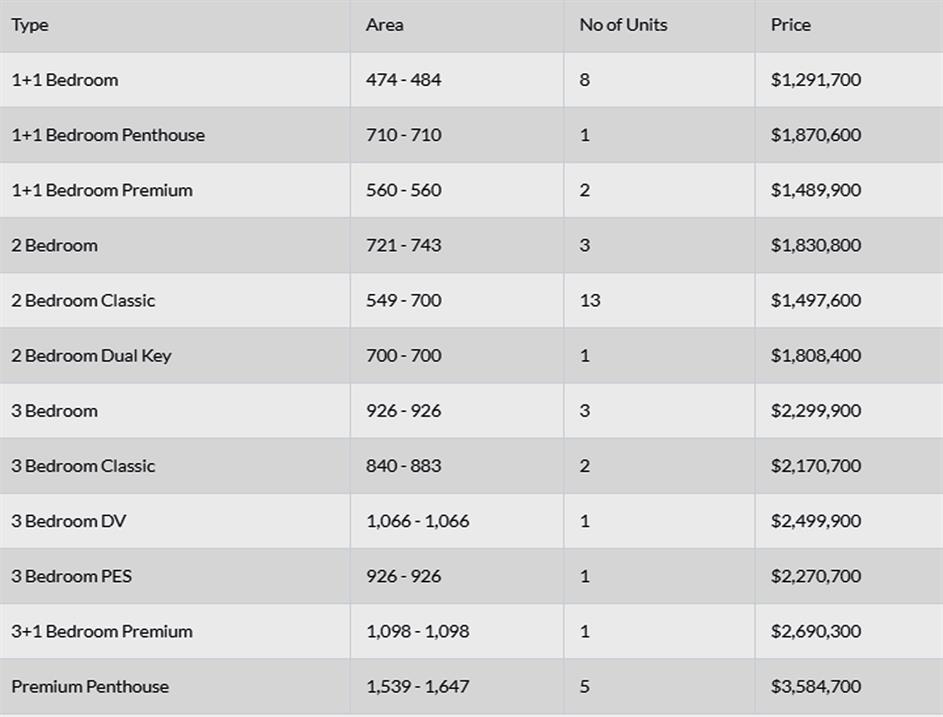
Task: Select the 1+1 Bedroom Penthouse row label
Action: tap(108, 135)
